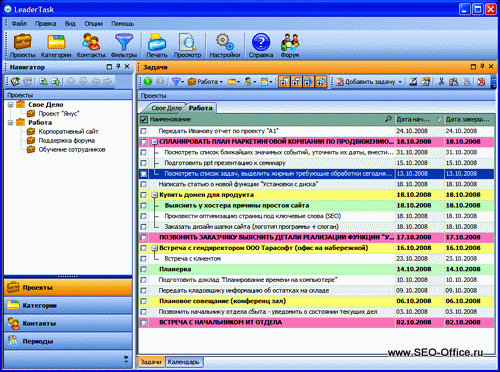Viewport: 500px width, 372px height.
Task: Tick the checkbox for Купить домен для продукта
Action: tap(143, 195)
